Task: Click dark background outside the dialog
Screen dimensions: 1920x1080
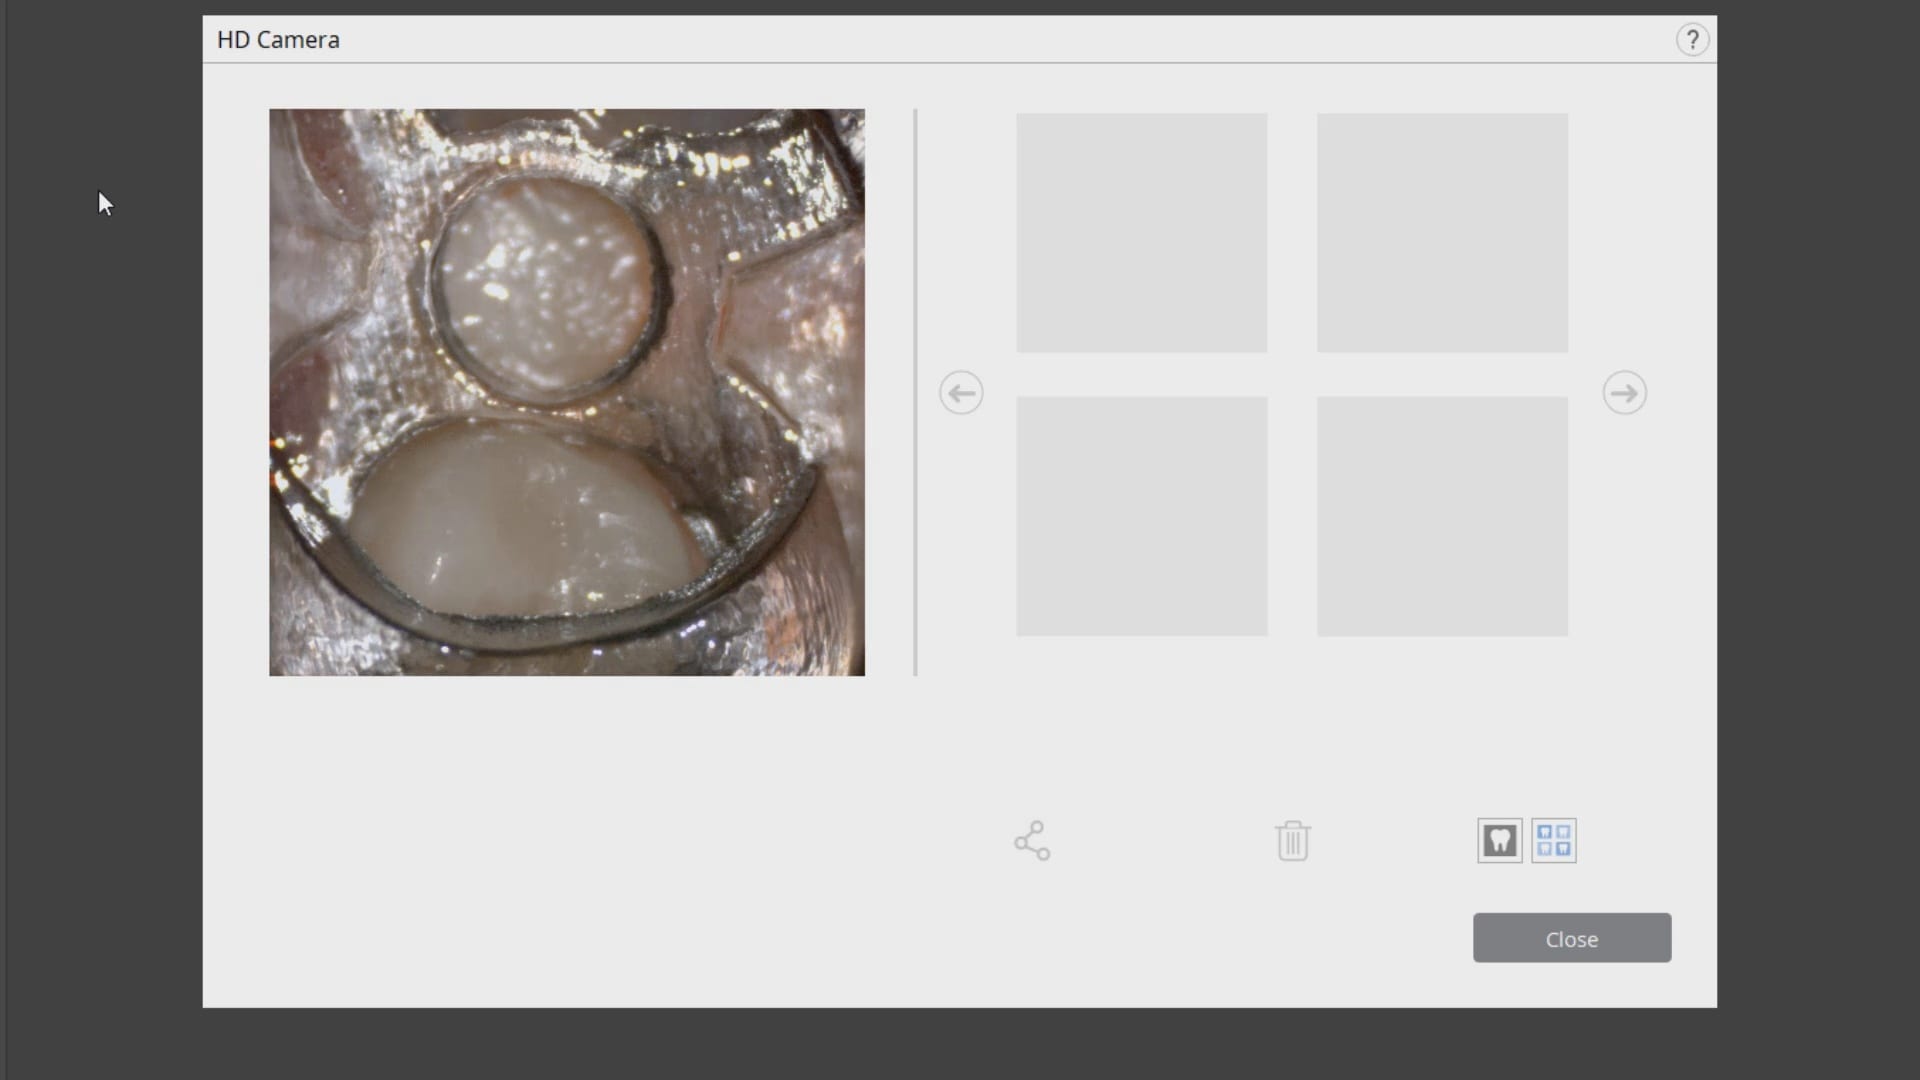Action: (x=100, y=600)
